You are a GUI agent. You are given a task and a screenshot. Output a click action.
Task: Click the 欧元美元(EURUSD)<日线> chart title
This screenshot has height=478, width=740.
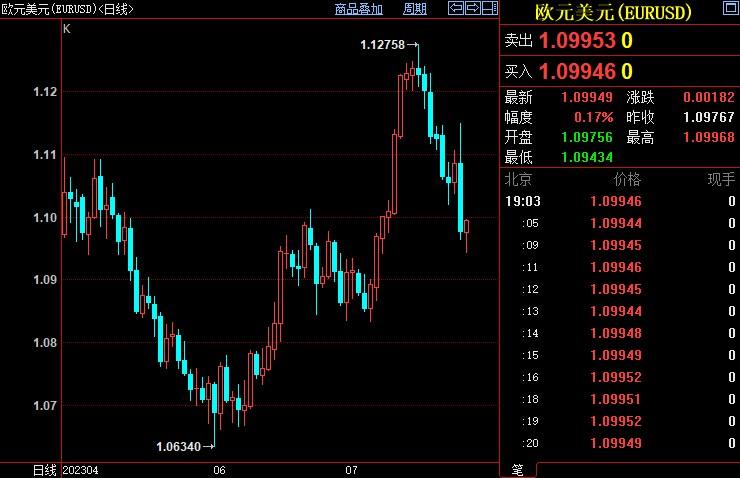pos(68,9)
